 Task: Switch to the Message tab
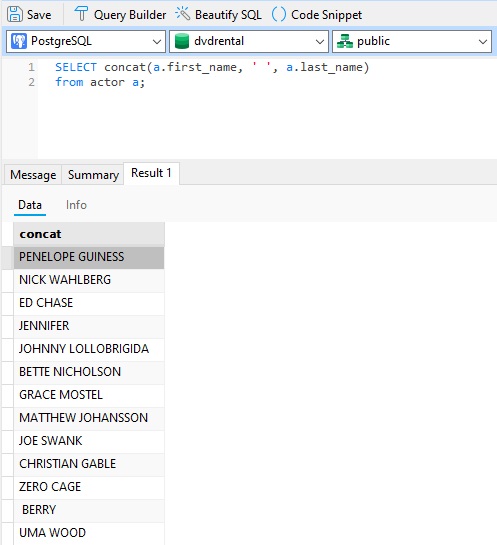coord(33,174)
